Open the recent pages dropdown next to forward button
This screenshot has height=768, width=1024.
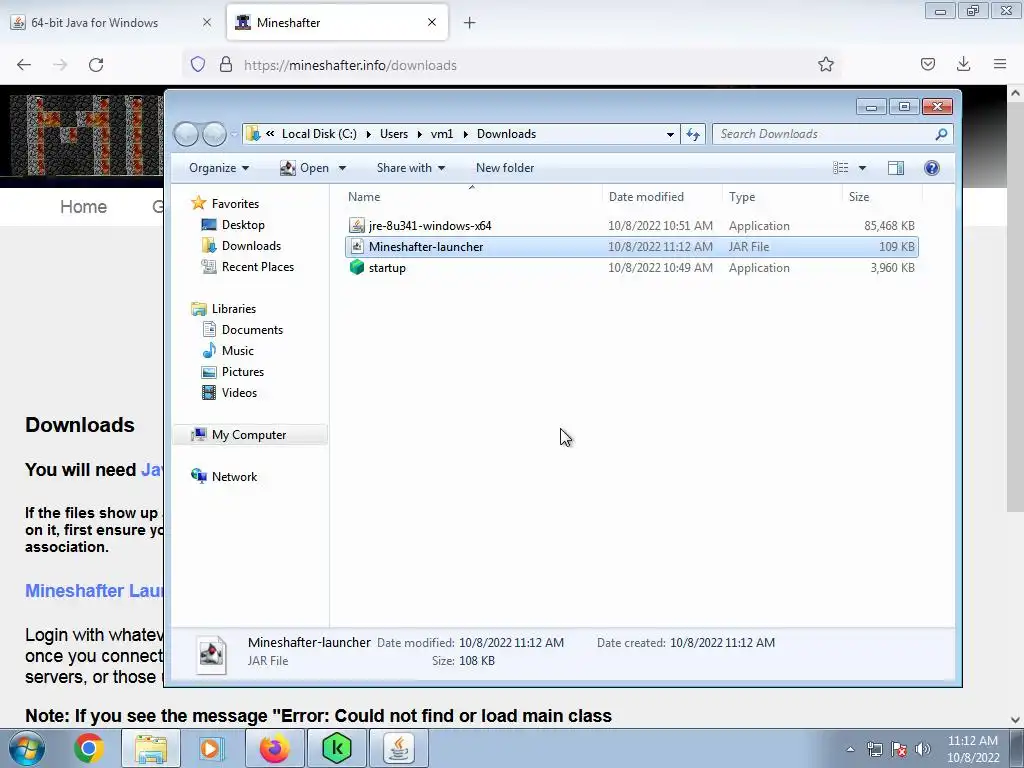pos(234,134)
